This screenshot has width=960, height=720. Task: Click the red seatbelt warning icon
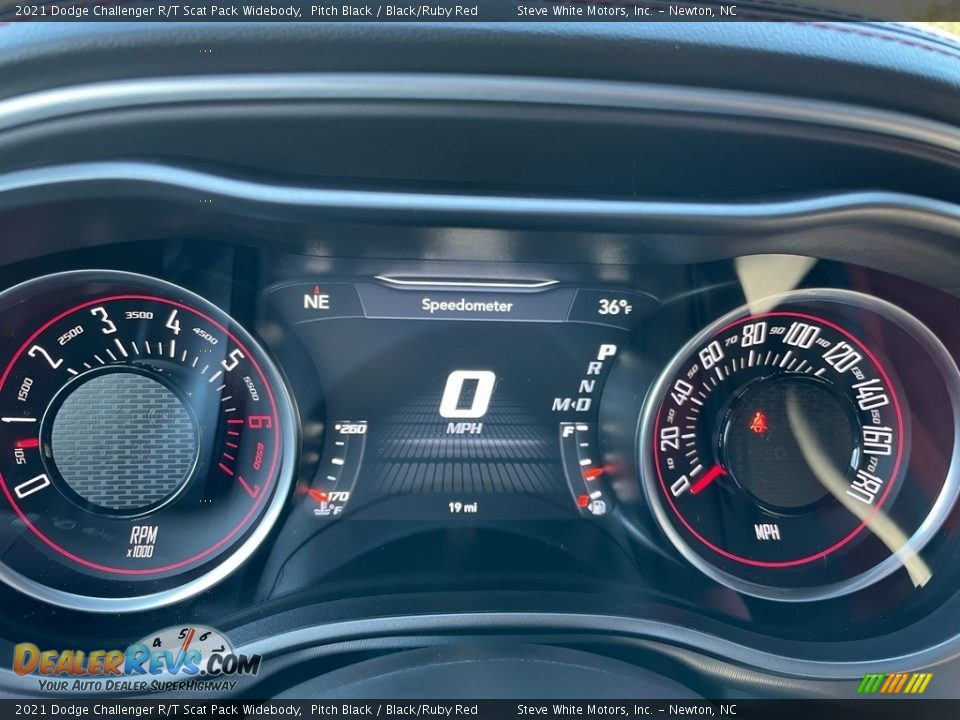pyautogui.click(x=759, y=422)
